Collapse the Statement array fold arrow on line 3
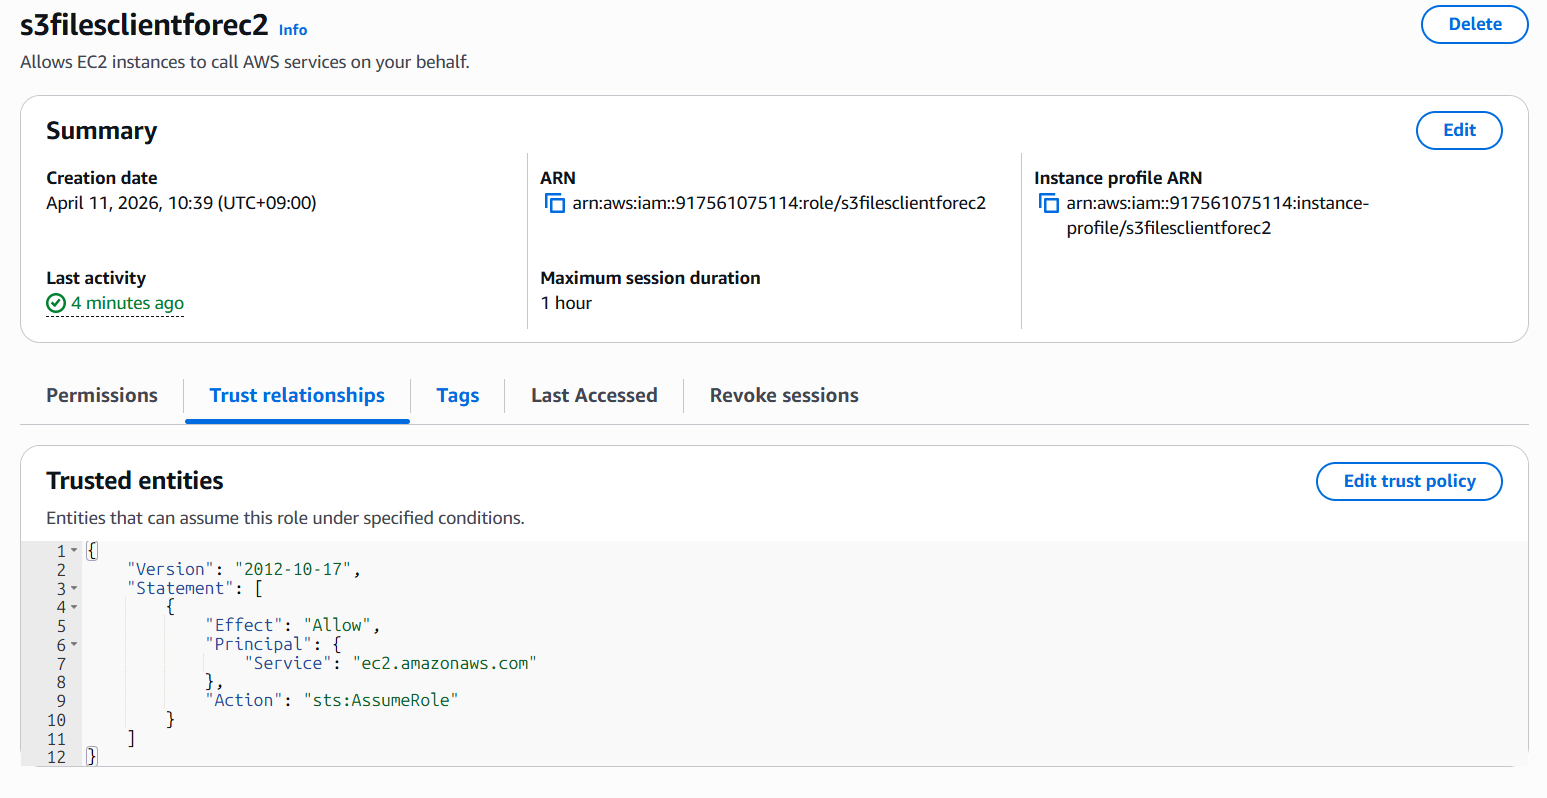This screenshot has height=798, width=1547. (x=74, y=589)
